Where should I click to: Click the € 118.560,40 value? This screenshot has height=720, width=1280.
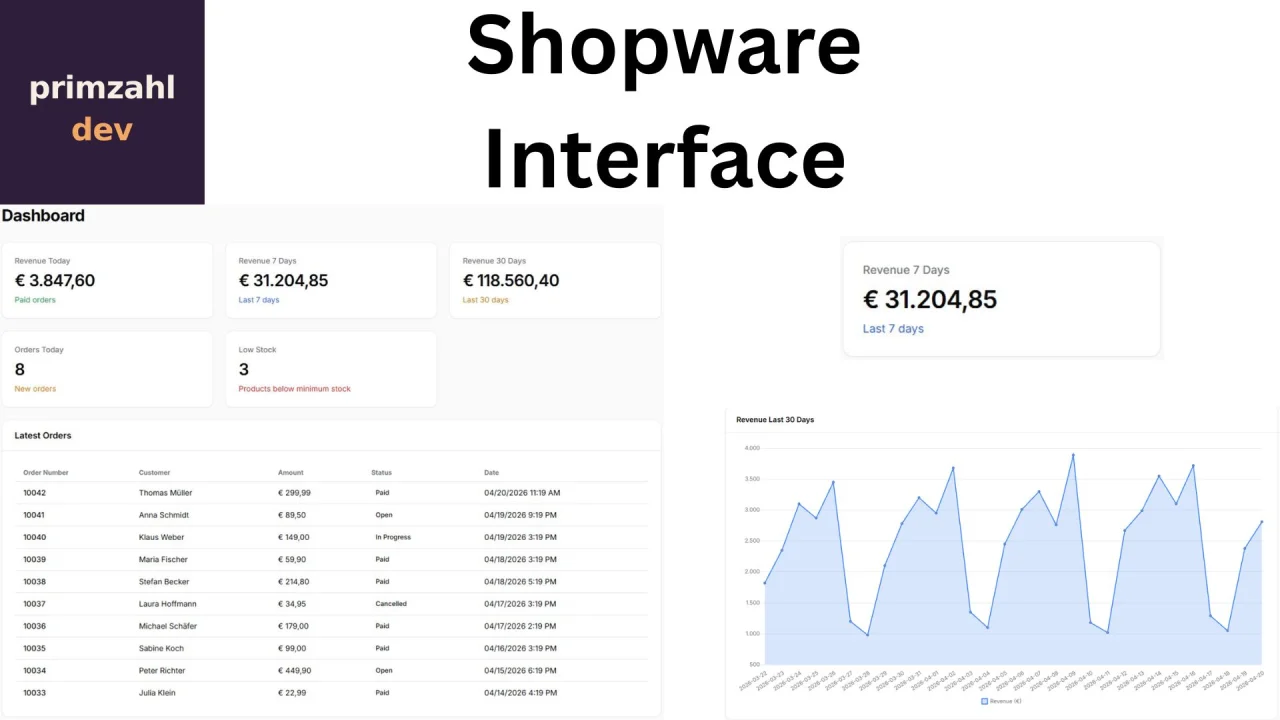point(511,281)
